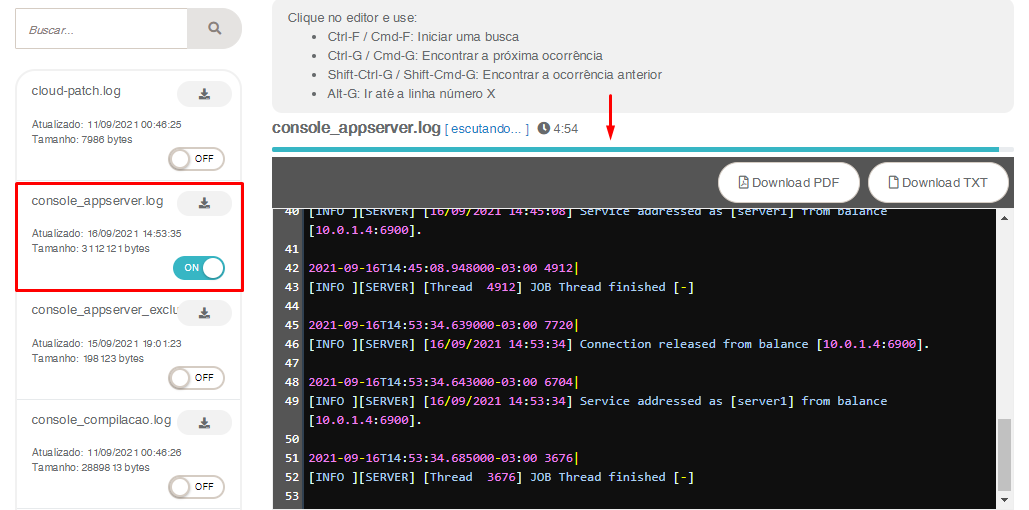Download the console_compilacao.log file
Image resolution: width=1029 pixels, height=510 pixels.
coord(204,423)
